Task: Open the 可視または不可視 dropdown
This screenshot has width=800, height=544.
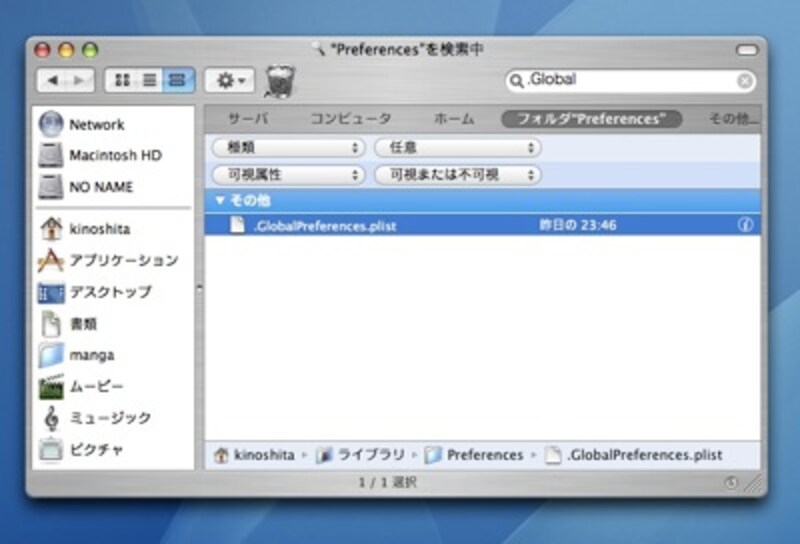Action: click(457, 174)
